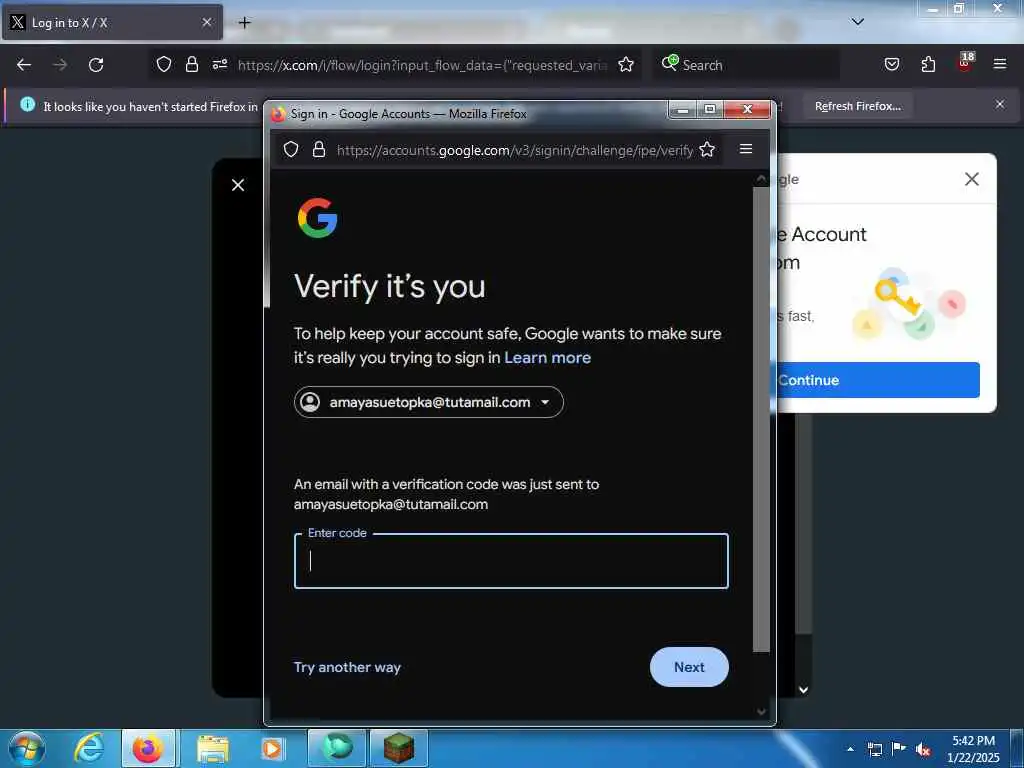Open Minecraft grass block taskbar icon
The width and height of the screenshot is (1024, 768).
coord(398,748)
